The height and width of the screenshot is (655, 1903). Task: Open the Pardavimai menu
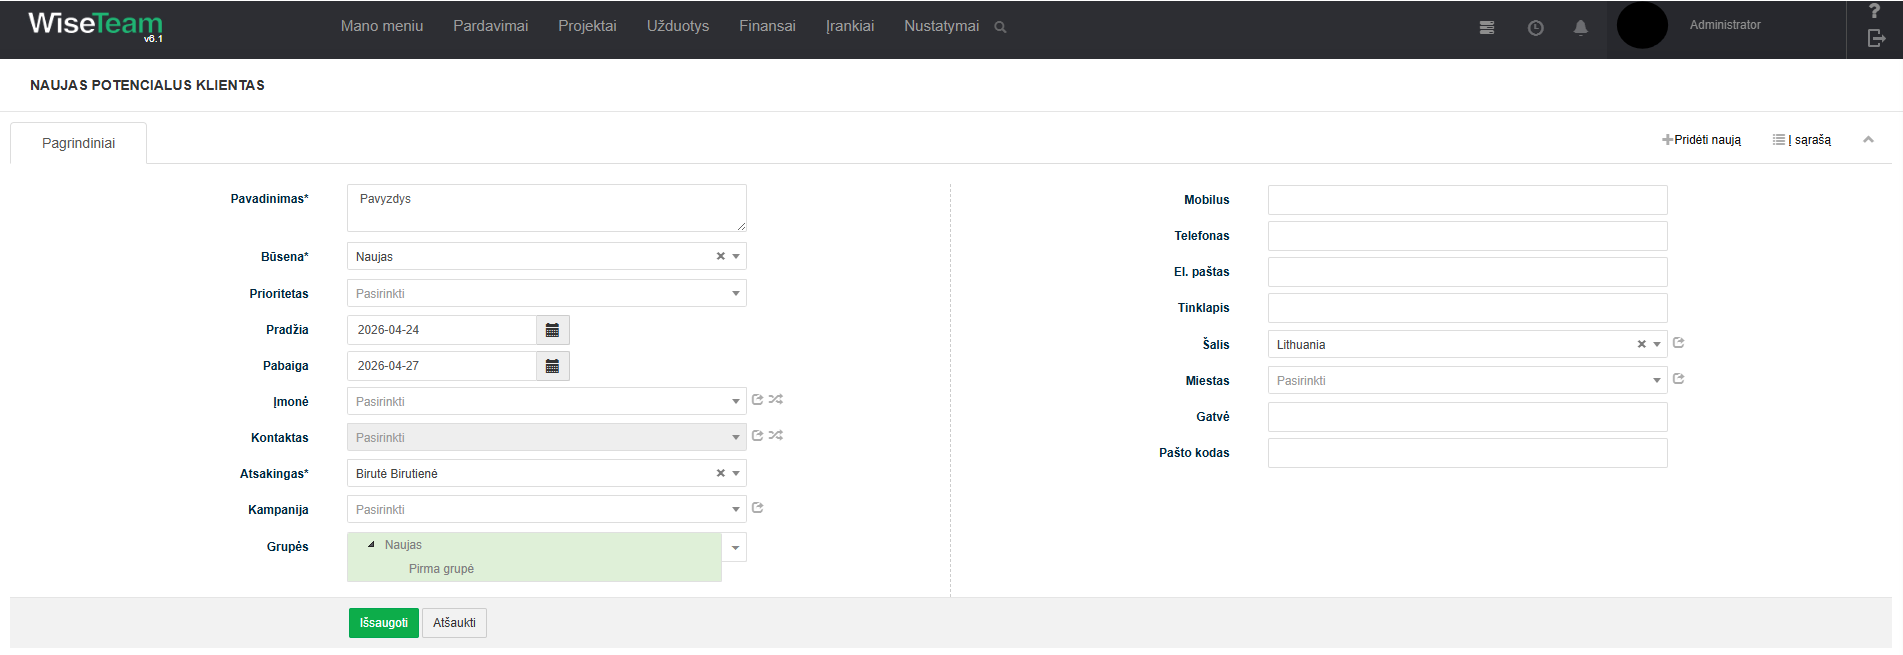click(x=490, y=26)
